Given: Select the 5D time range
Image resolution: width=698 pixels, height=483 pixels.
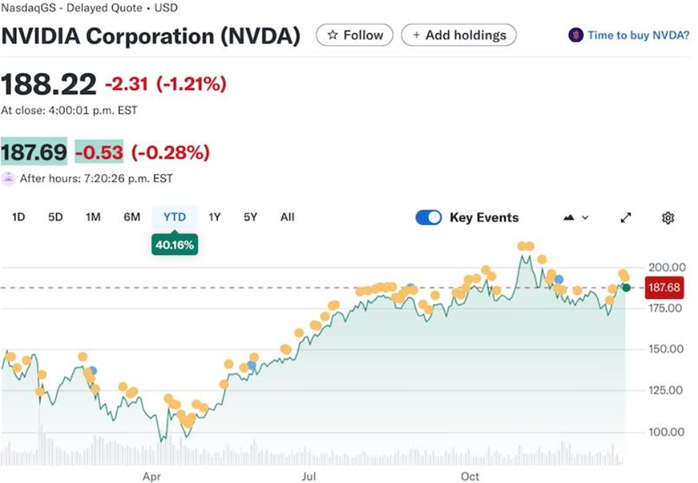Looking at the screenshot, I should 55,217.
